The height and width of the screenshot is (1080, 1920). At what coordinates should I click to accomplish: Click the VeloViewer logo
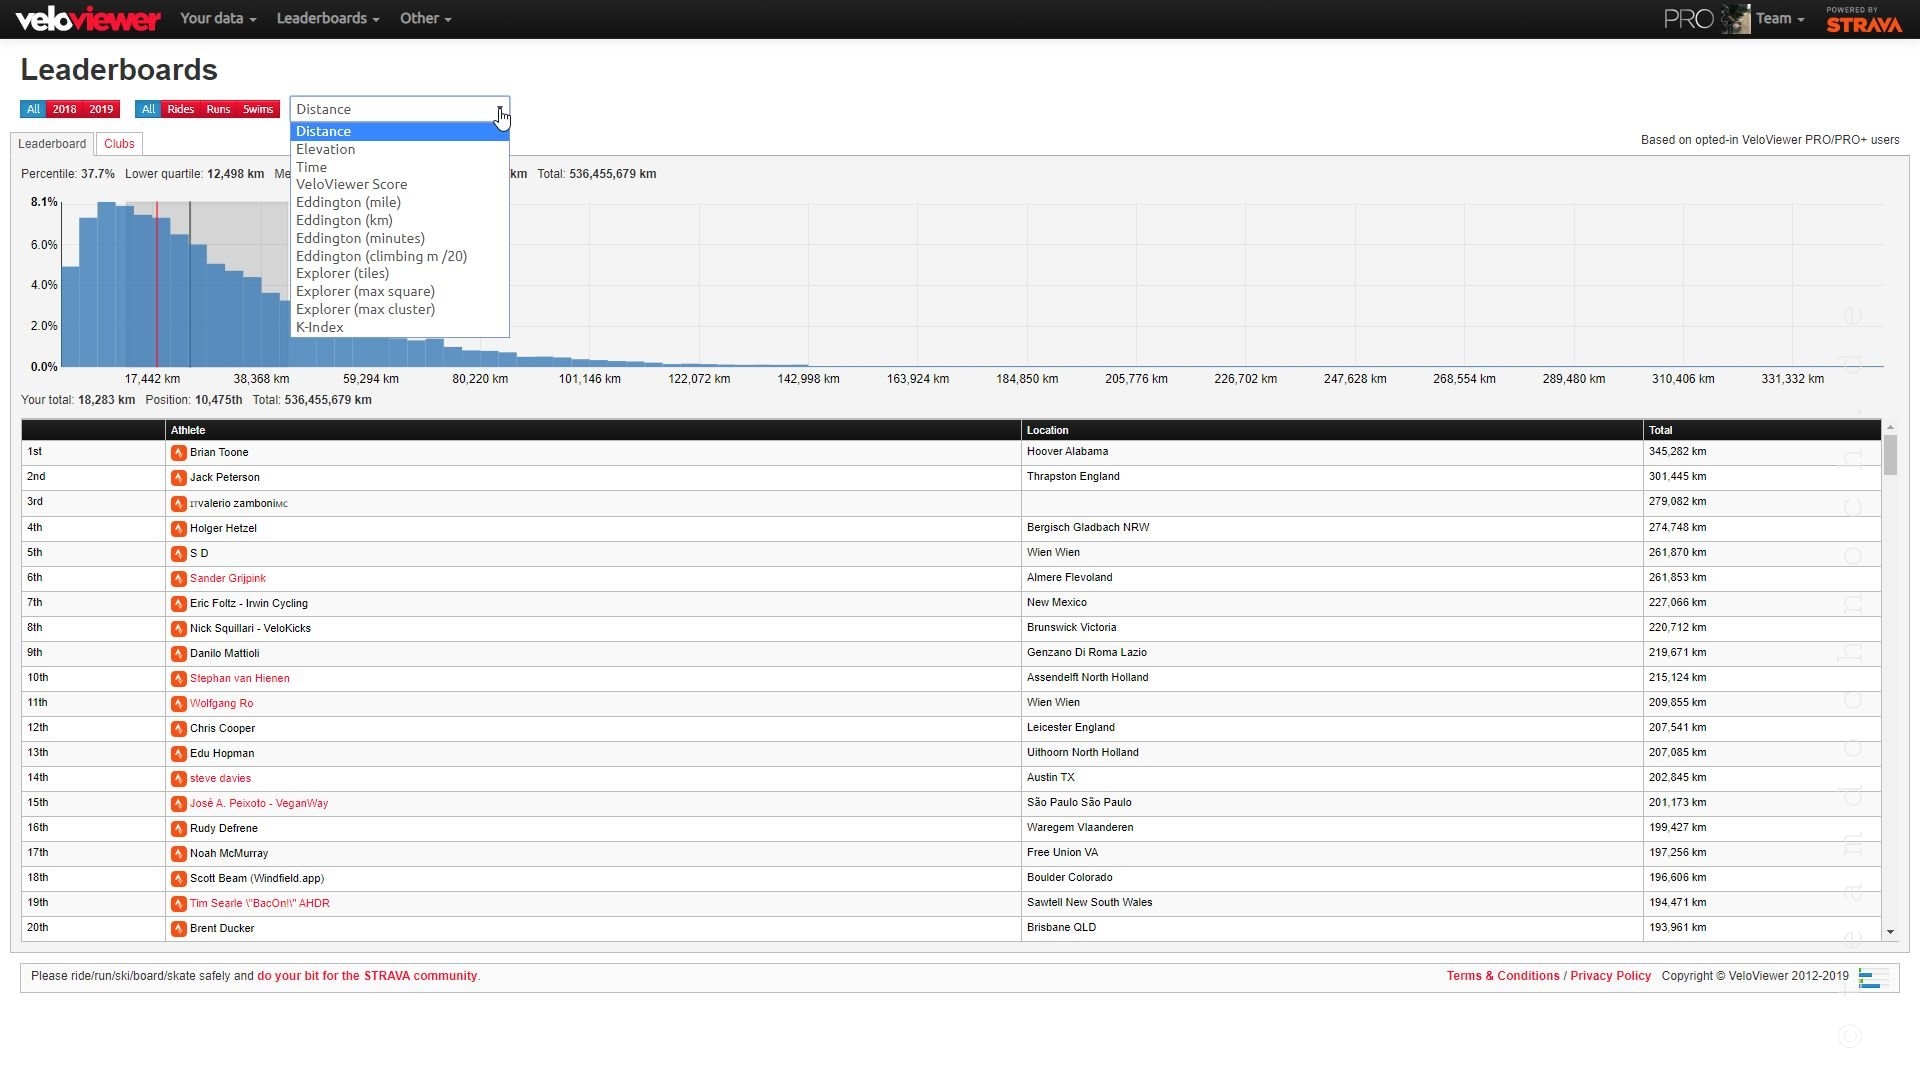(x=88, y=19)
